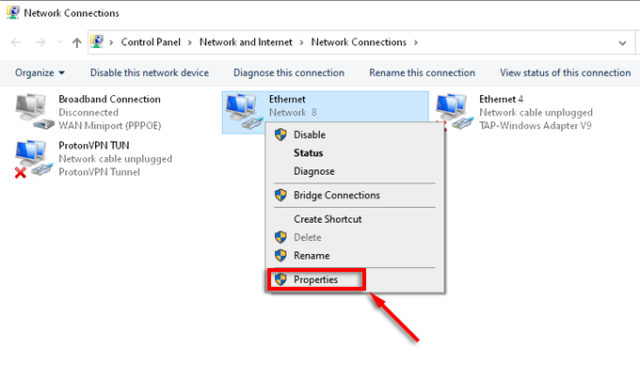Click the Back arrow navigation icon

click(x=16, y=42)
